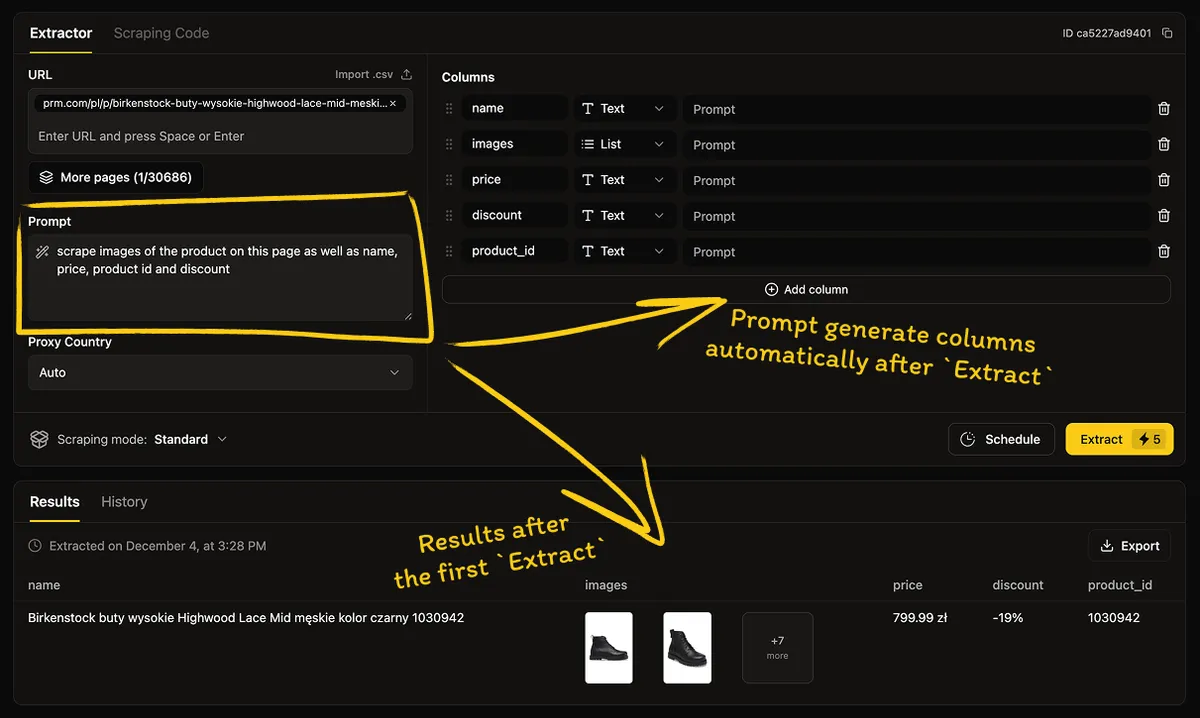
Task: Click the upload icon beside Import .csv
Action: point(404,74)
